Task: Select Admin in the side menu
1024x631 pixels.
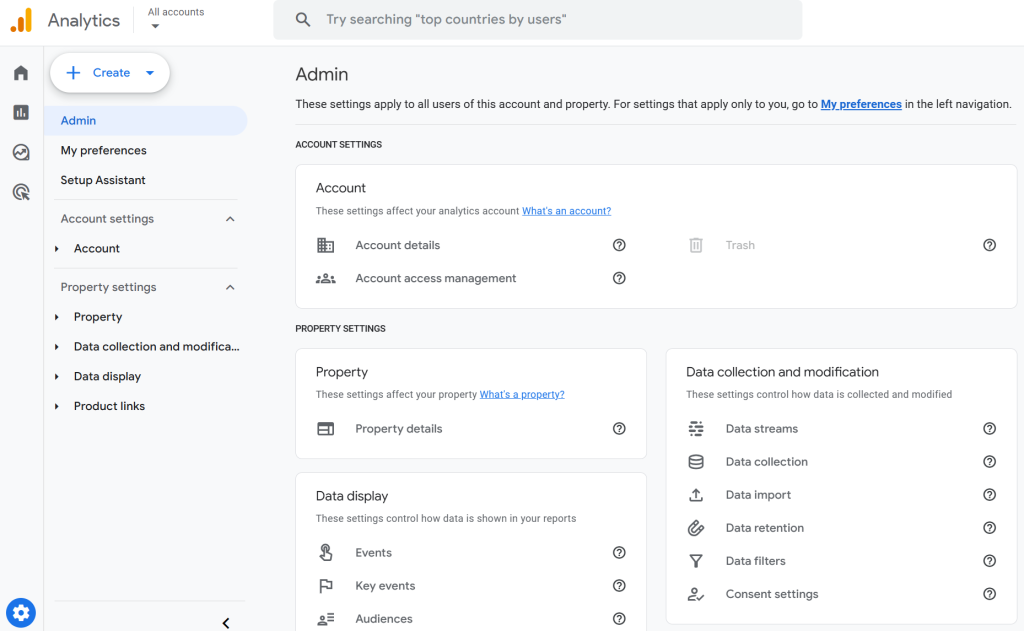Action: [146, 121]
